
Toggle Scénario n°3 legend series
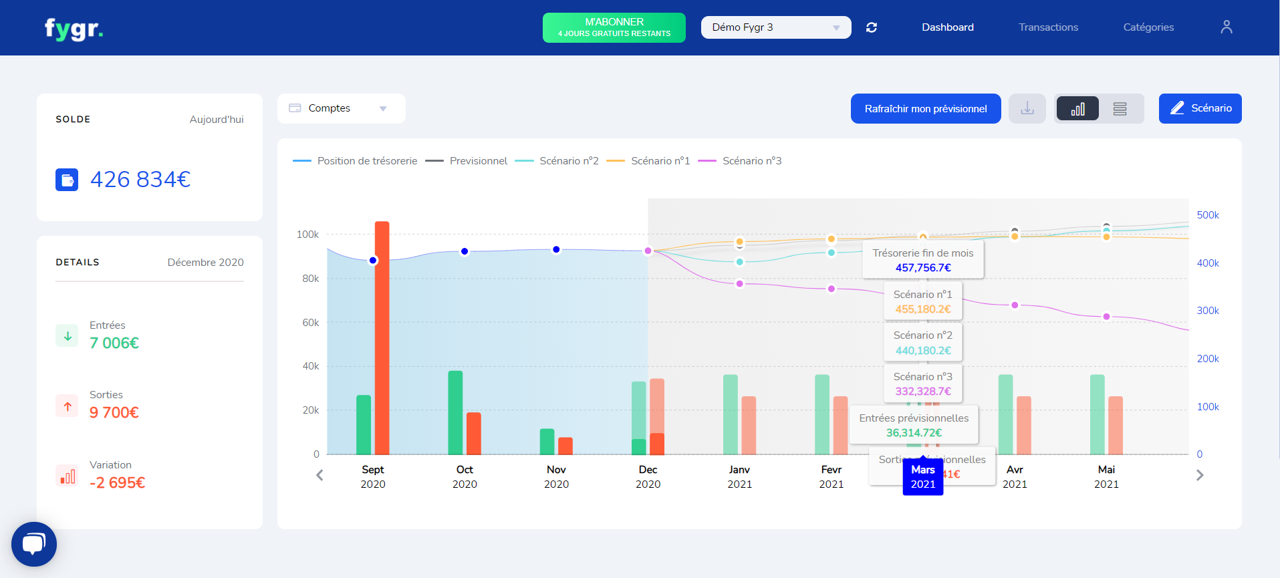[740, 161]
